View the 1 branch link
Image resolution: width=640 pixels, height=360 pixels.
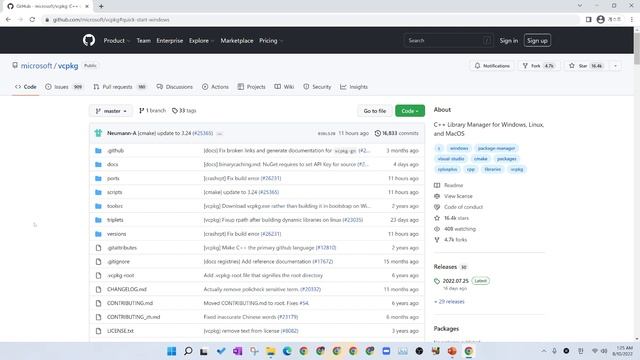tap(152, 111)
